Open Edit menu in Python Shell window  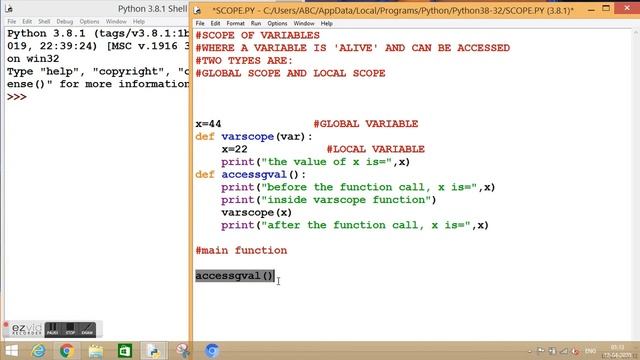pos(27,21)
